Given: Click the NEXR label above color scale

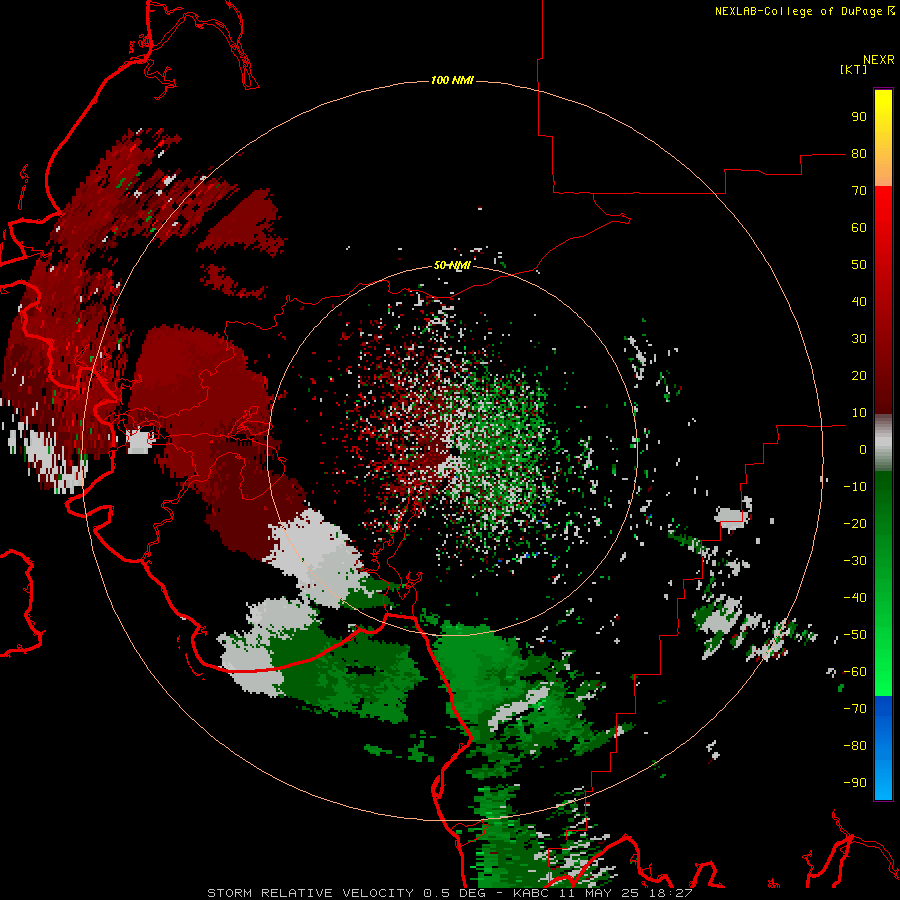Looking at the screenshot, I should (x=879, y=60).
